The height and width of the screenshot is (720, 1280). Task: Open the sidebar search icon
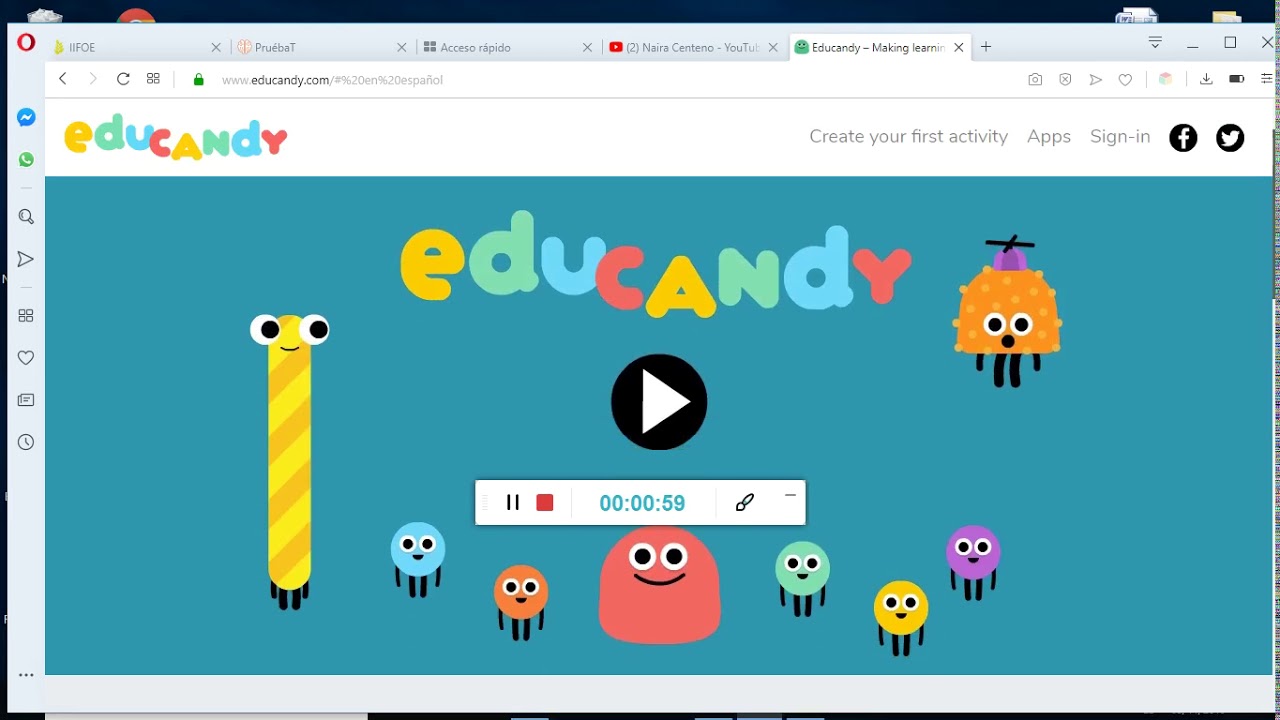tap(26, 217)
